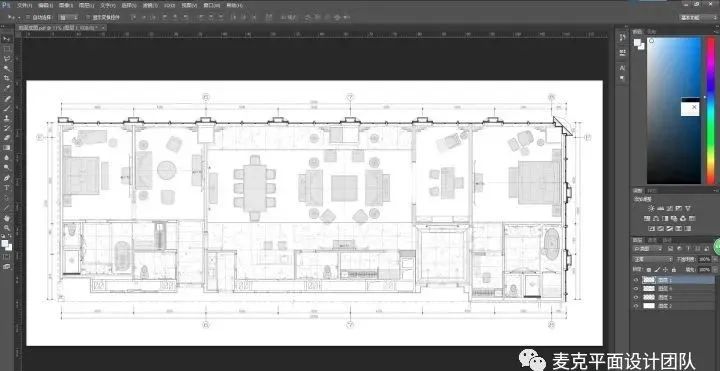
Task: Click the foreground/background color swatch in toolbar
Action: pos(6,245)
